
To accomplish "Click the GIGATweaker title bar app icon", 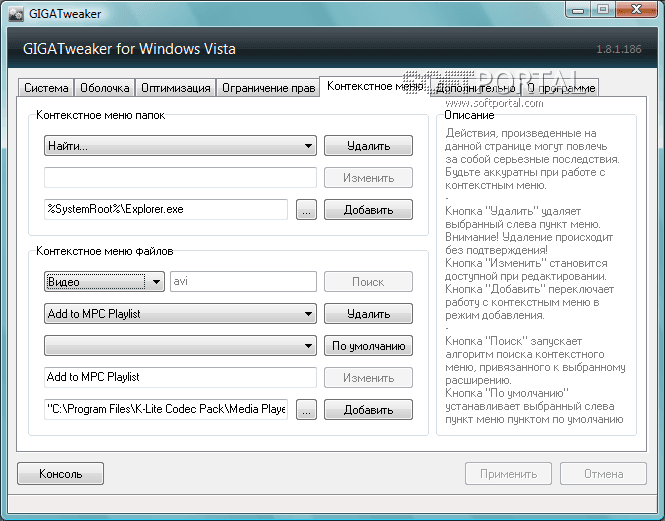I will pyautogui.click(x=16, y=14).
